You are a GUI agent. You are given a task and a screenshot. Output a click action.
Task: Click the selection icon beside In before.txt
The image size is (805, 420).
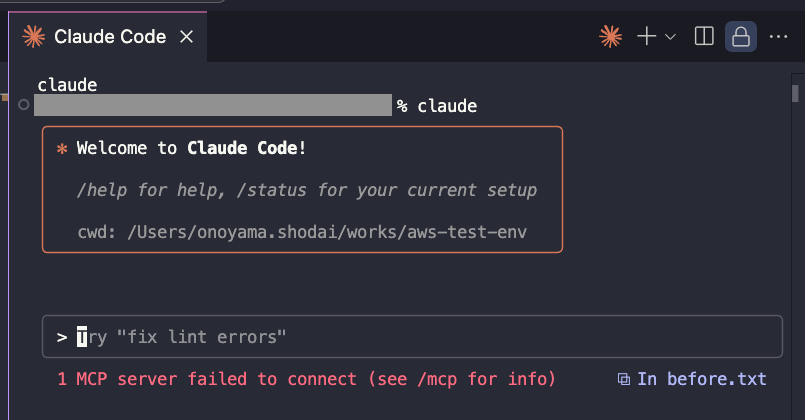623,379
